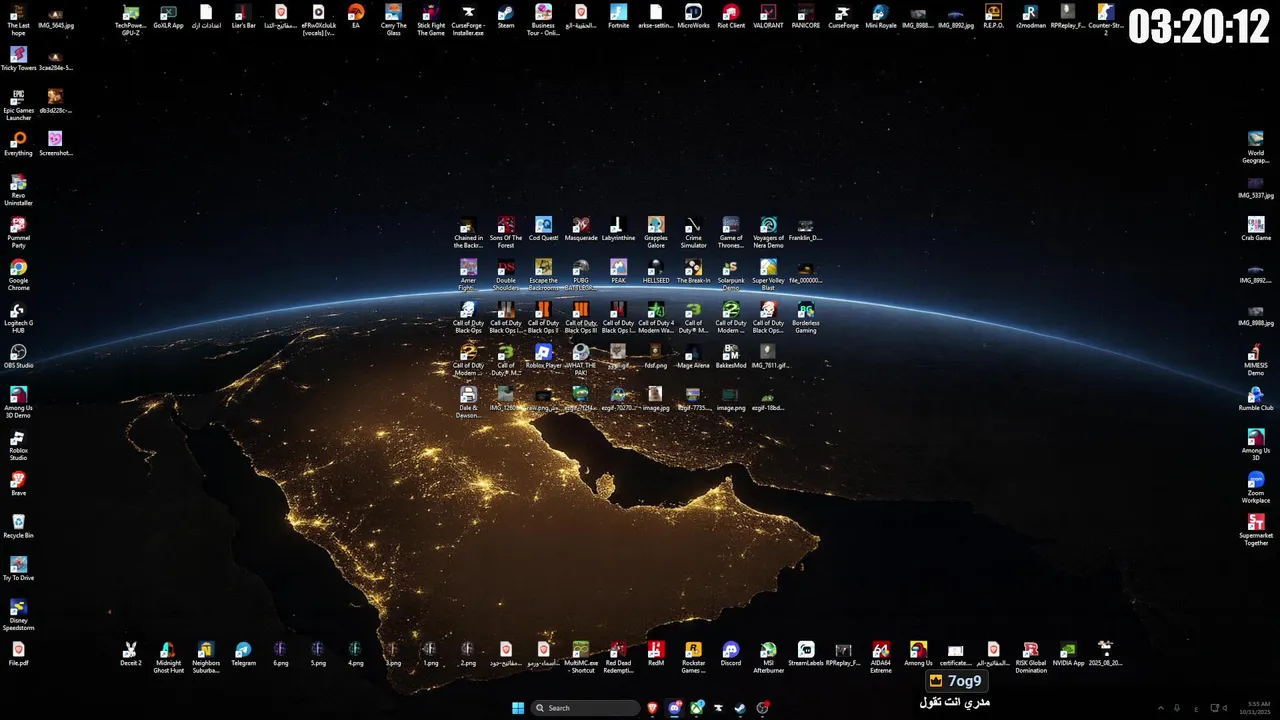The image size is (1280, 720).
Task: Open the Riot Client shortcut
Action: pyautogui.click(x=731, y=16)
